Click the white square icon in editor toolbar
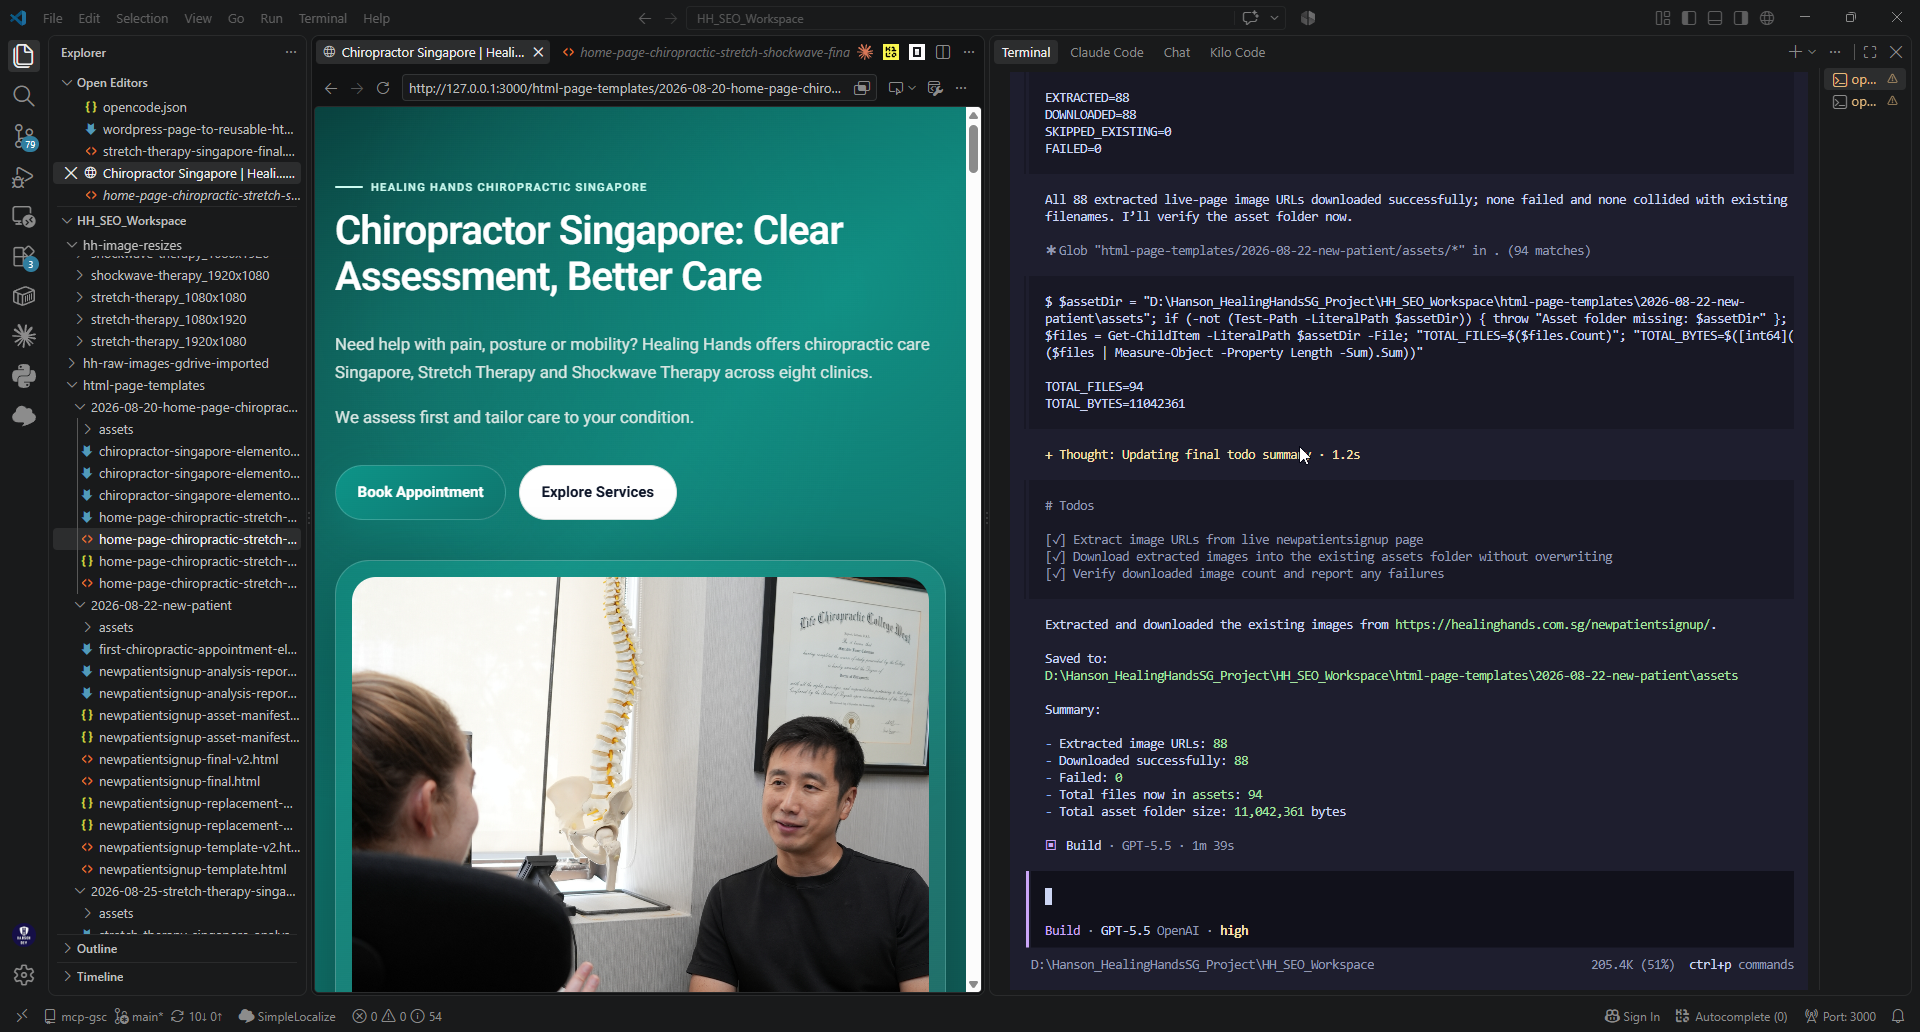 pyautogui.click(x=917, y=52)
